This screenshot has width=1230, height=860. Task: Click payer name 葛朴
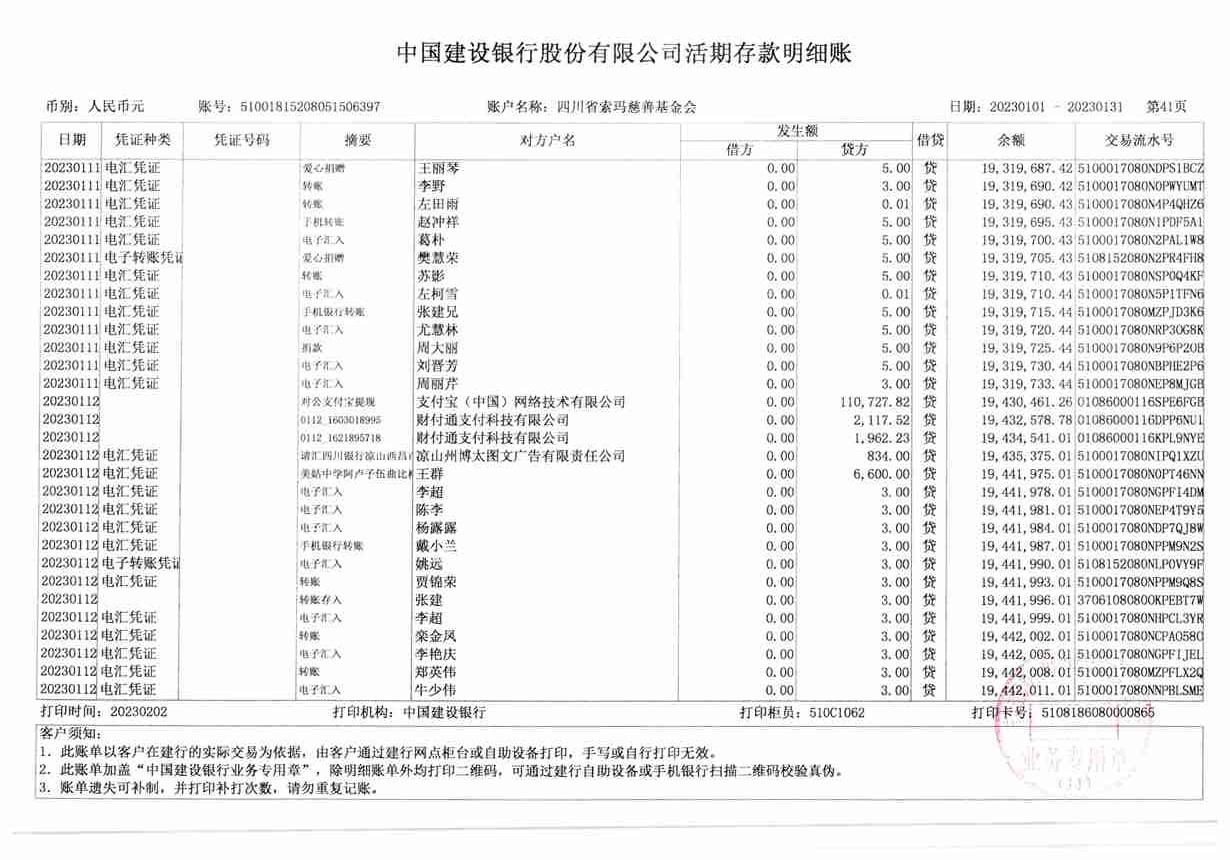(430, 240)
